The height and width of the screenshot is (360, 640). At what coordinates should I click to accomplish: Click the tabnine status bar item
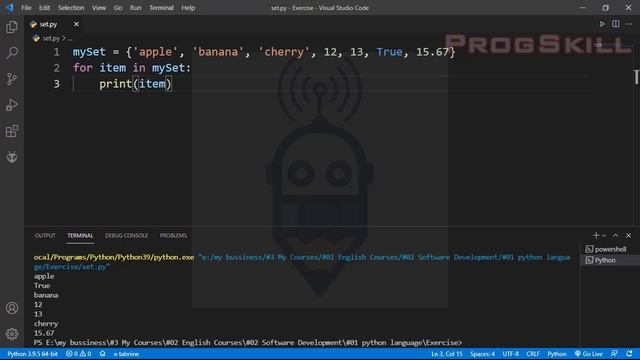pos(126,354)
